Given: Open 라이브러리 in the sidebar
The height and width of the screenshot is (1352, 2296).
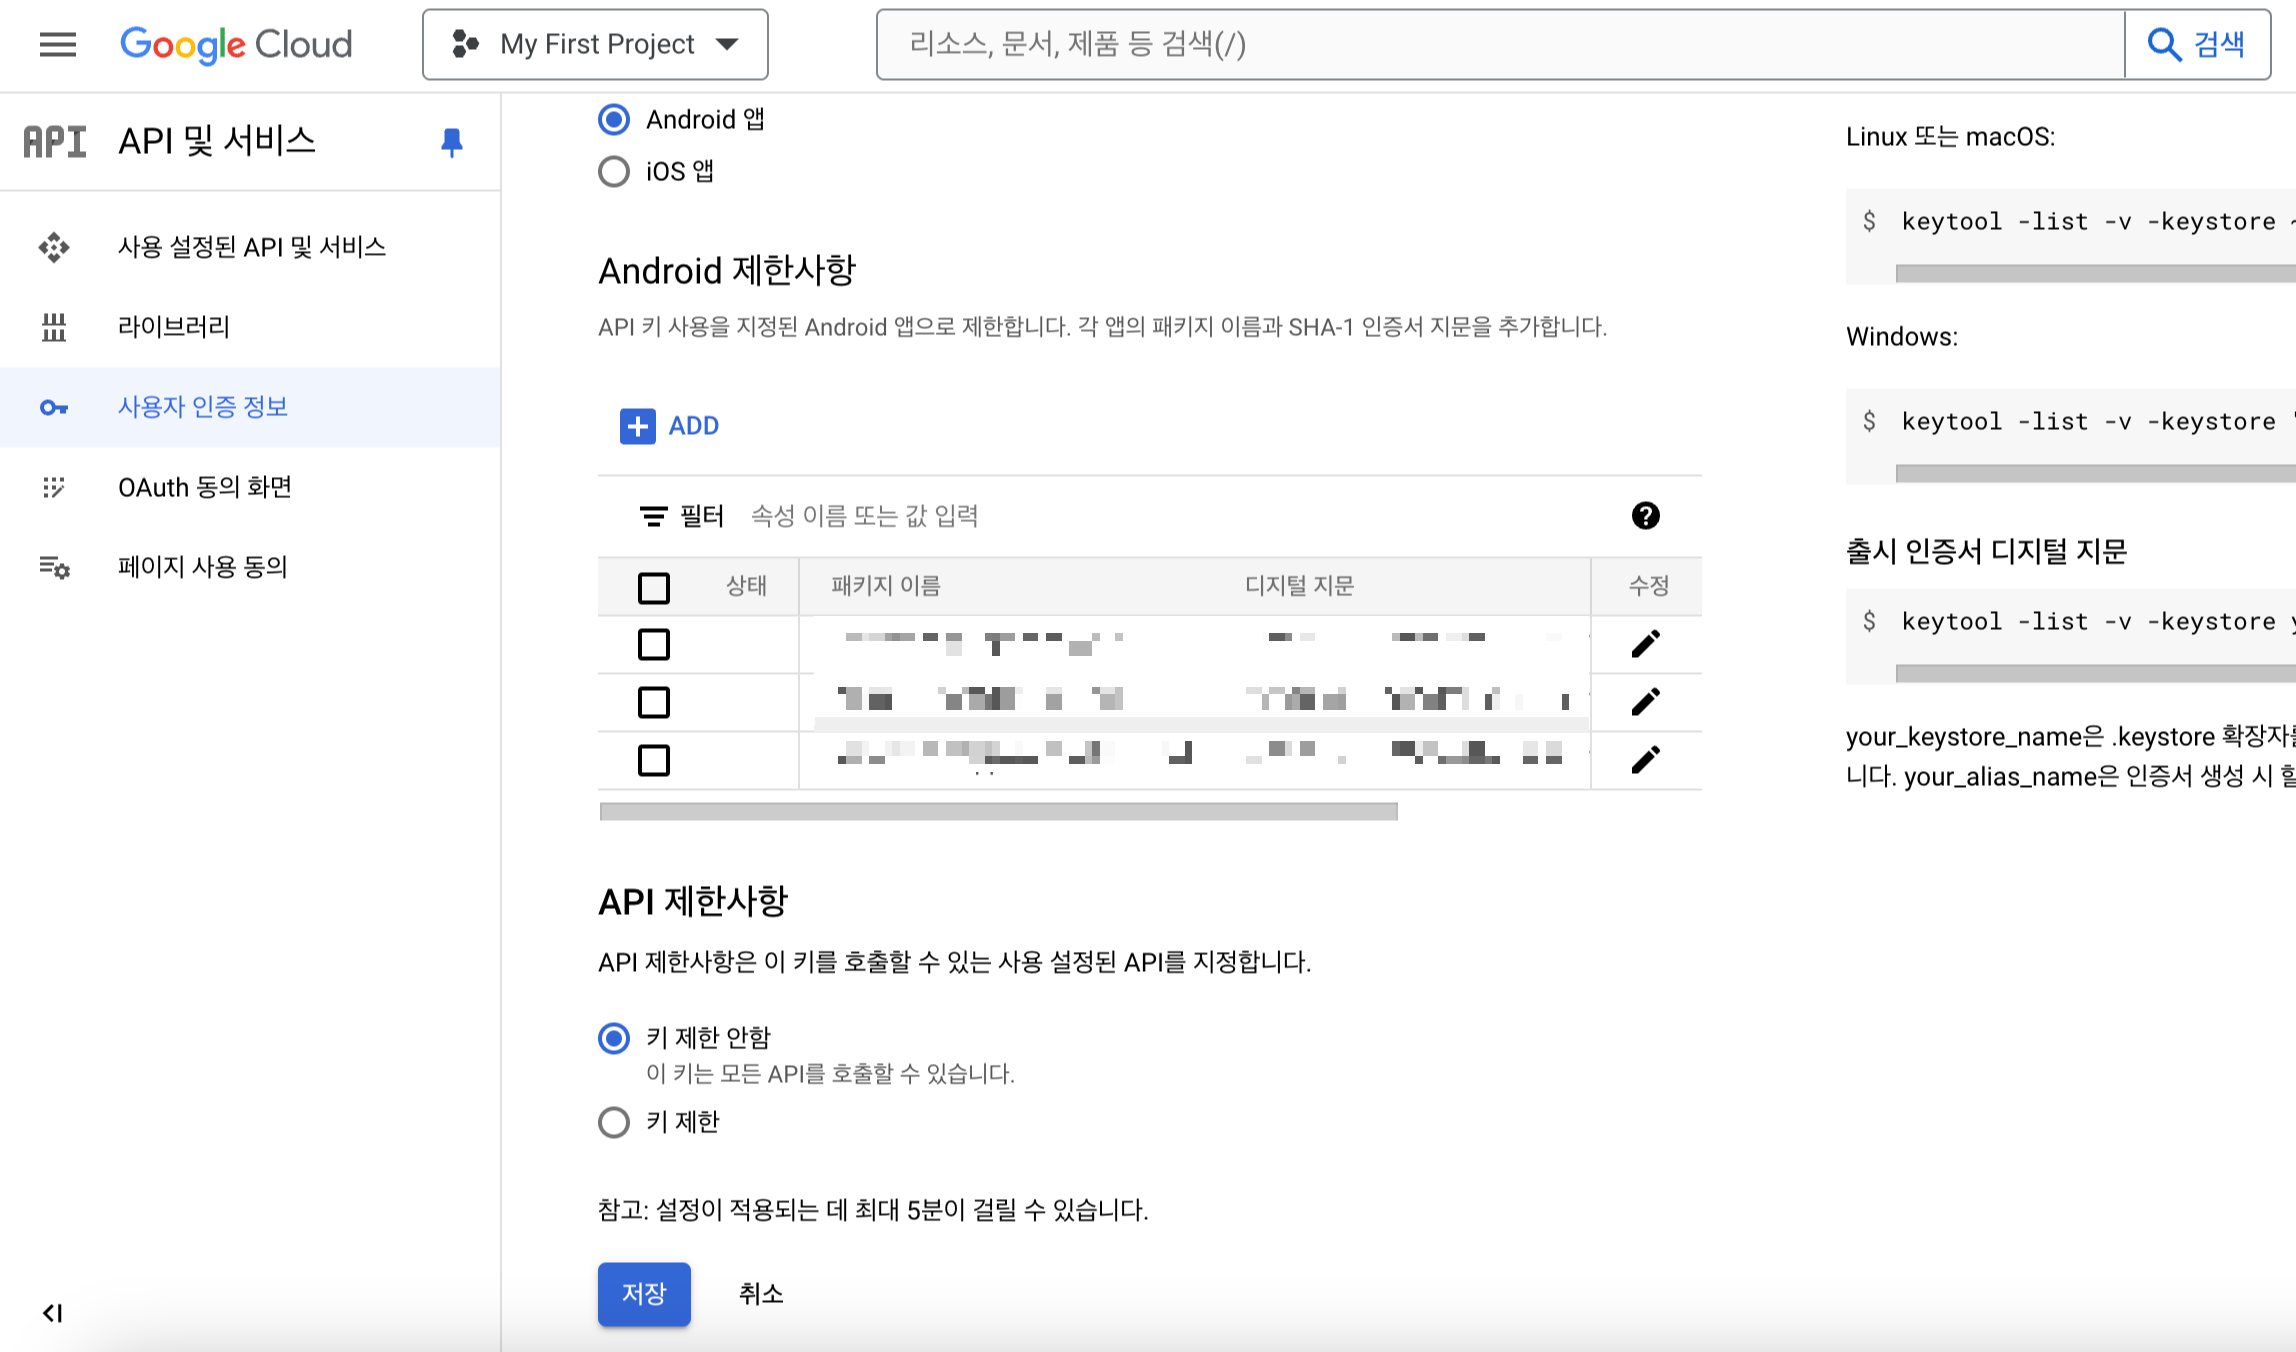Looking at the screenshot, I should click(x=174, y=327).
